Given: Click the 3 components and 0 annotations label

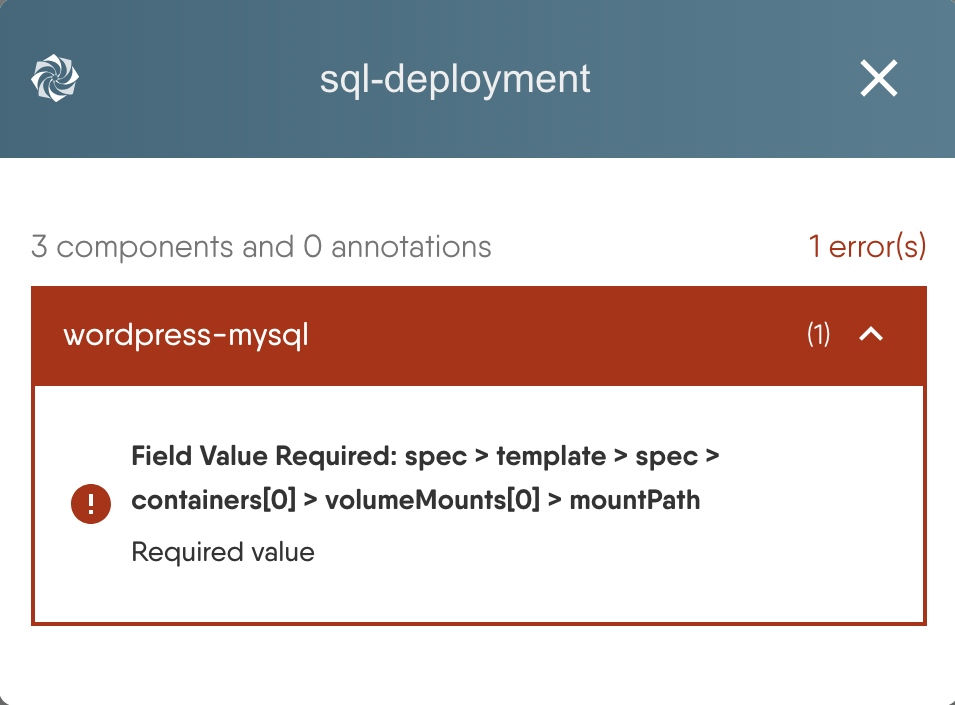Looking at the screenshot, I should pos(261,246).
